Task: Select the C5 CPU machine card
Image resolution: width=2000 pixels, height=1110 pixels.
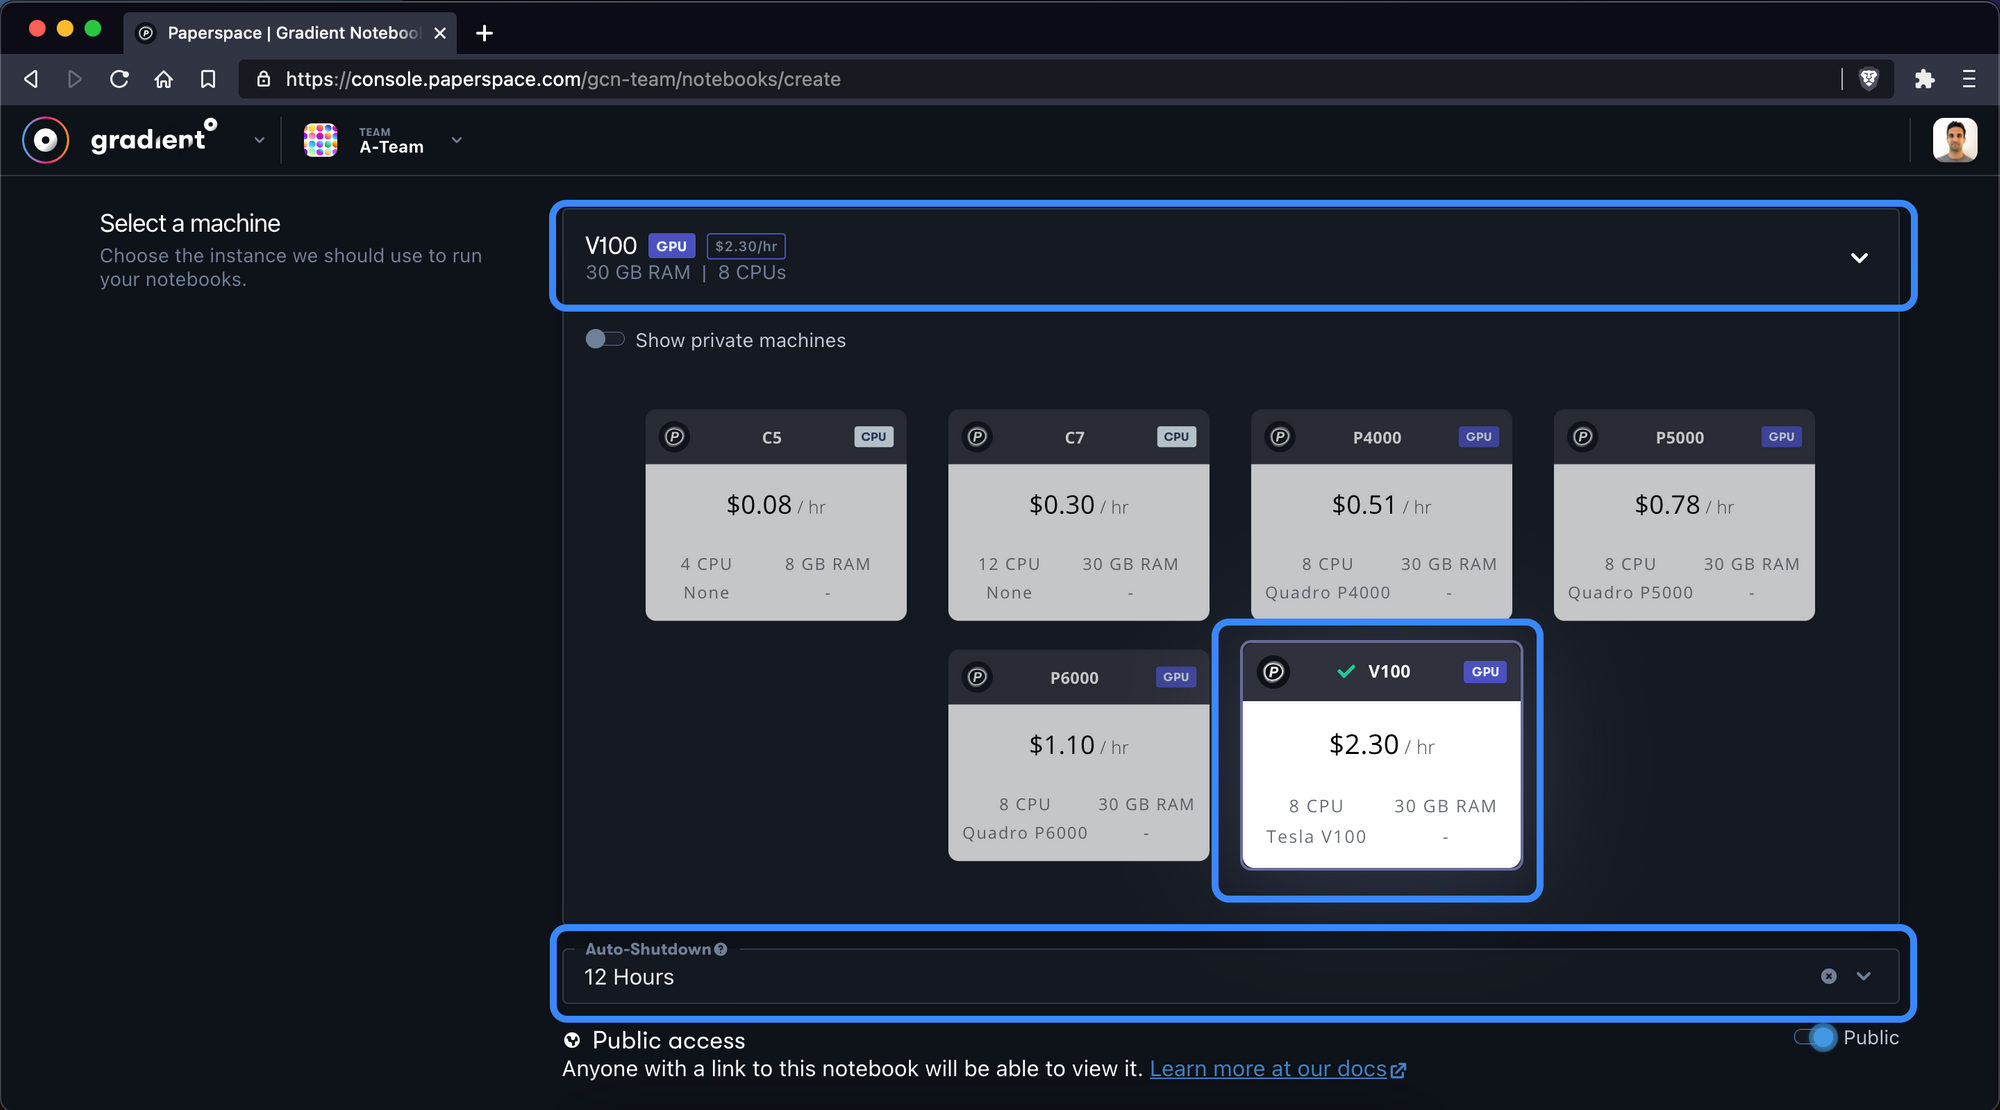Action: tap(775, 515)
